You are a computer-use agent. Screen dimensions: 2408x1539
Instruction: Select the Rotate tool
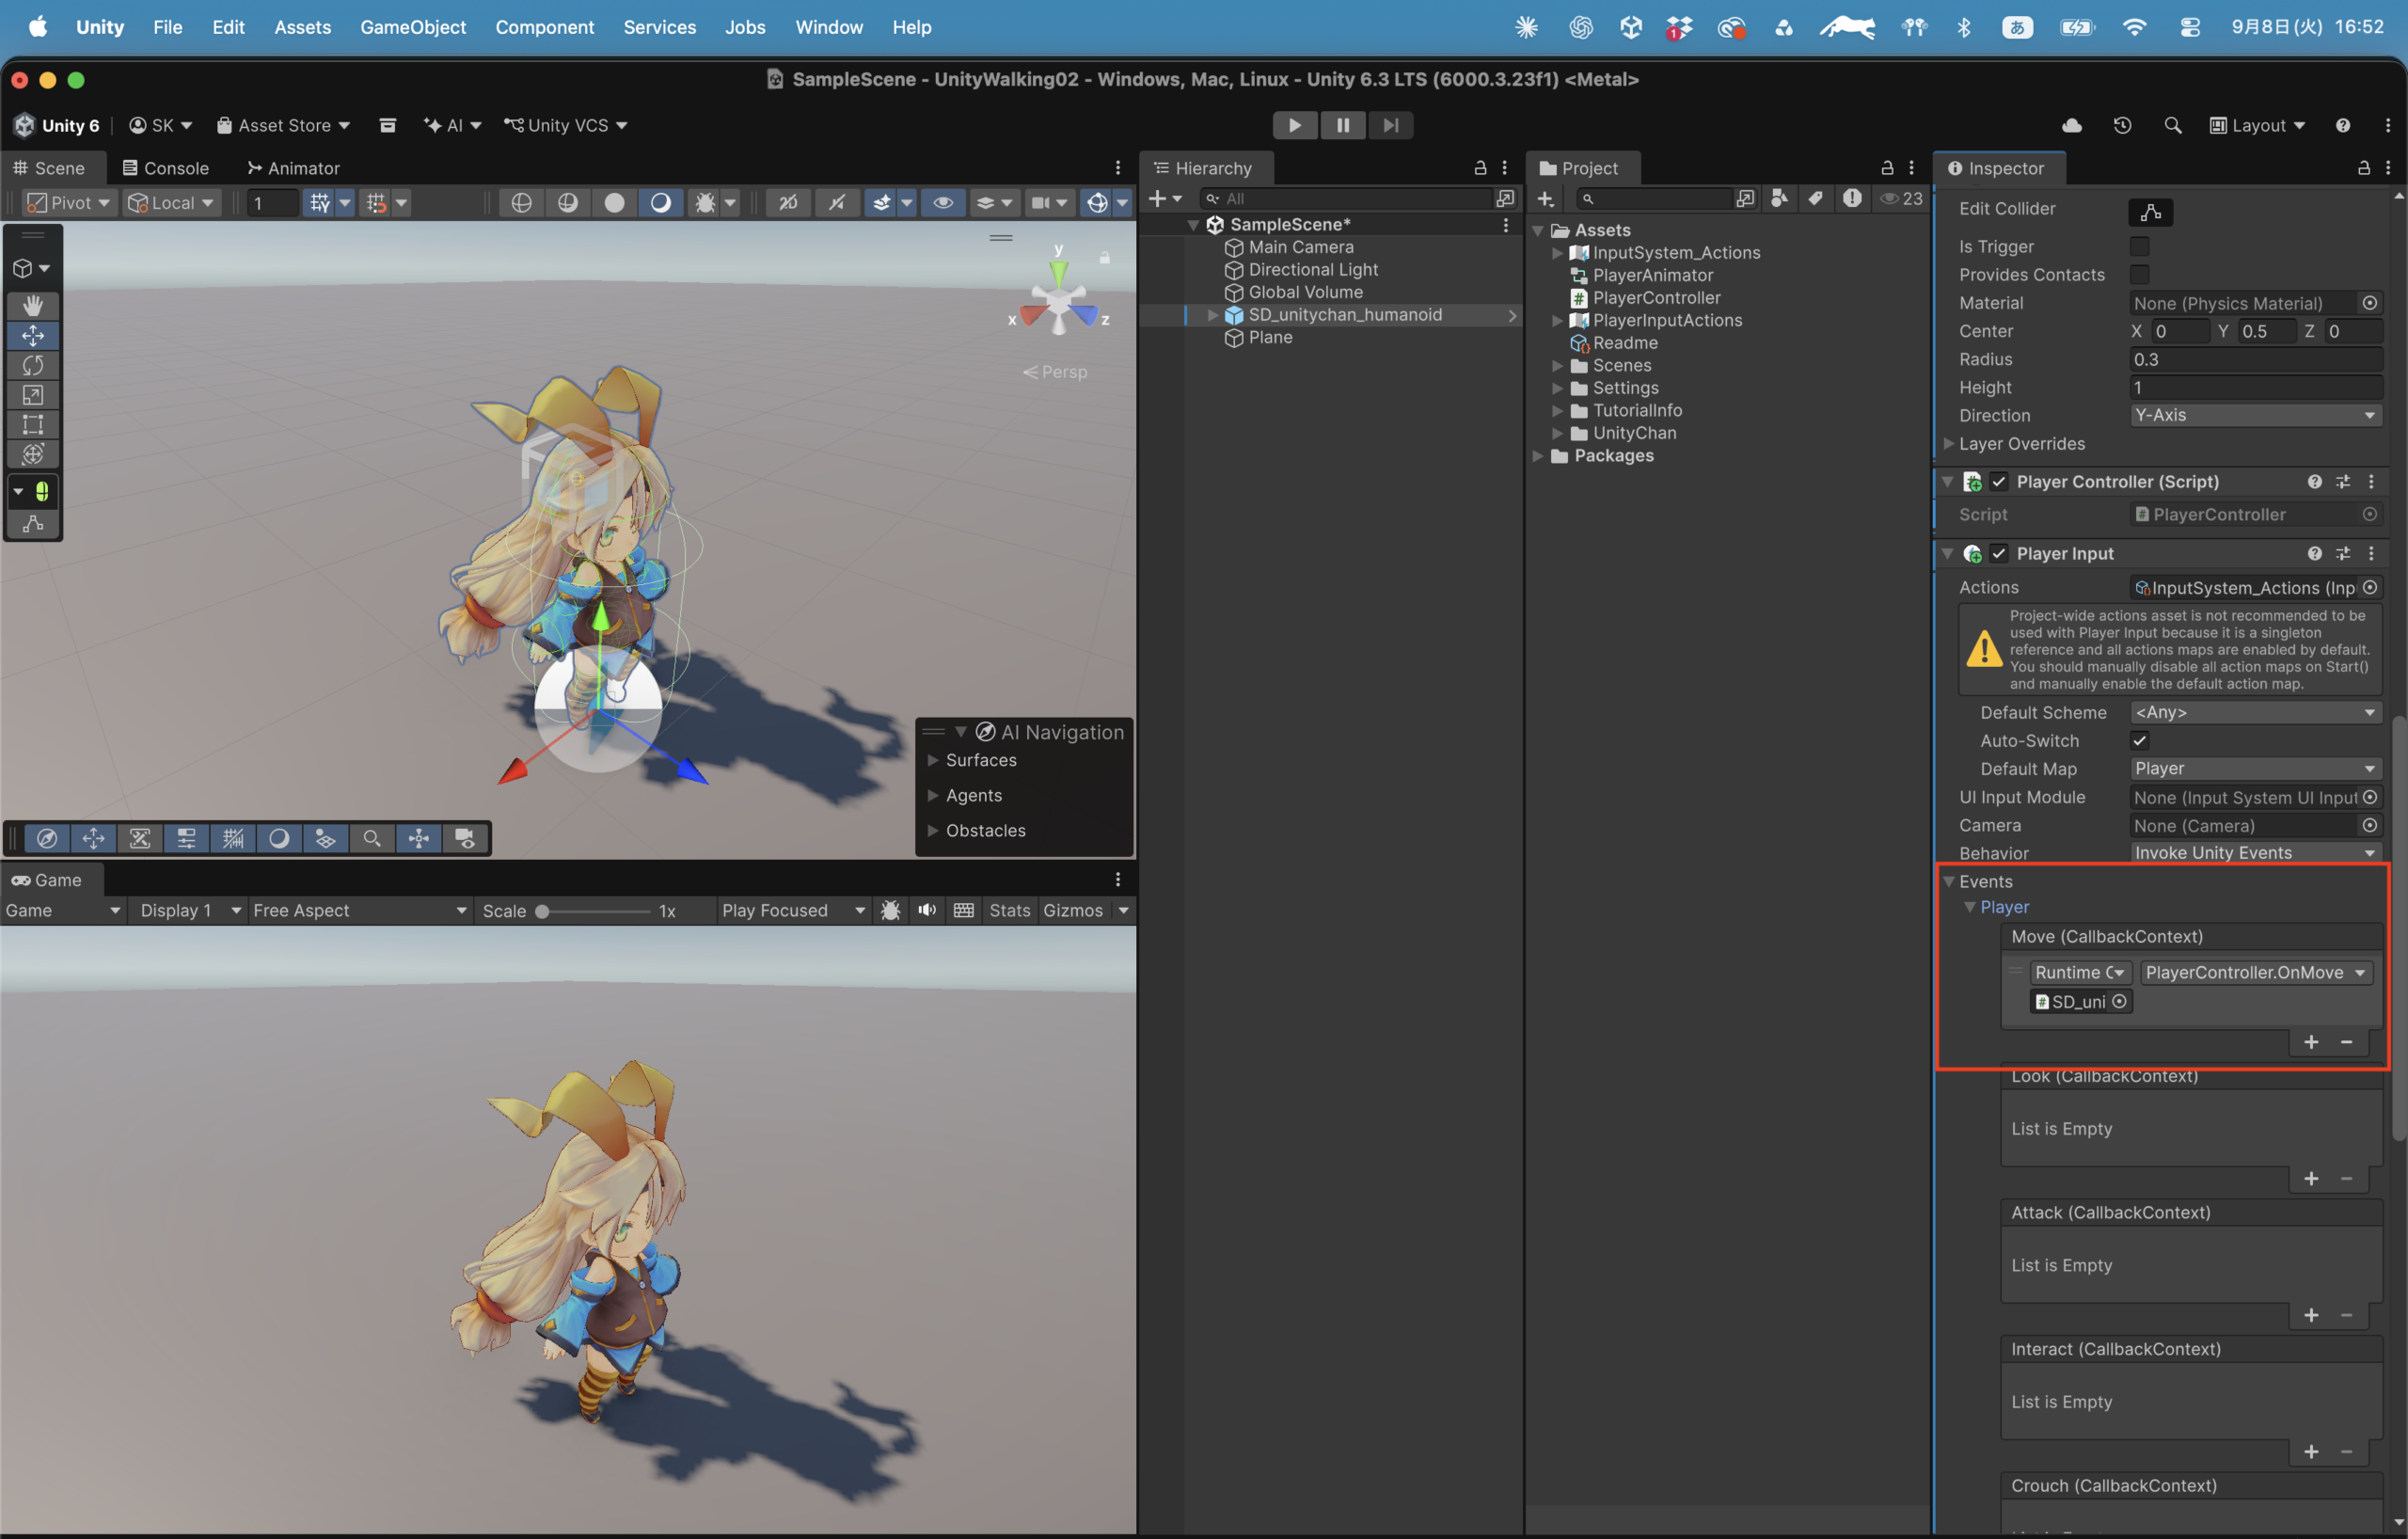32,365
